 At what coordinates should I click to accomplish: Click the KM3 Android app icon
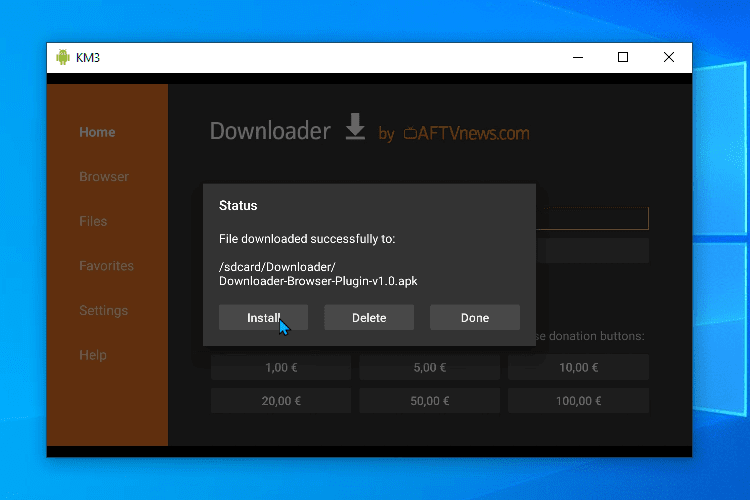click(x=63, y=57)
